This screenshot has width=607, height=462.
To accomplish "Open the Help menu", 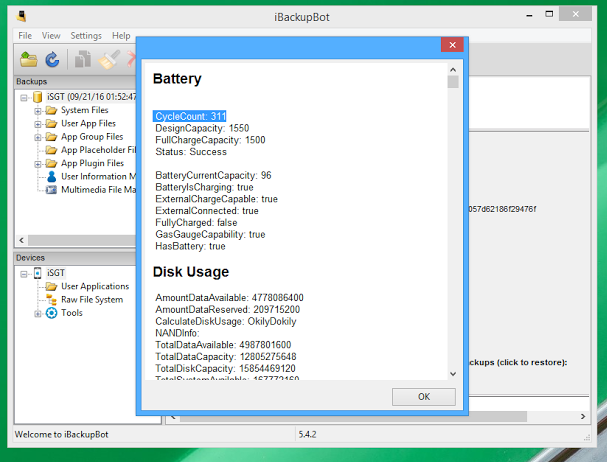I will point(121,36).
